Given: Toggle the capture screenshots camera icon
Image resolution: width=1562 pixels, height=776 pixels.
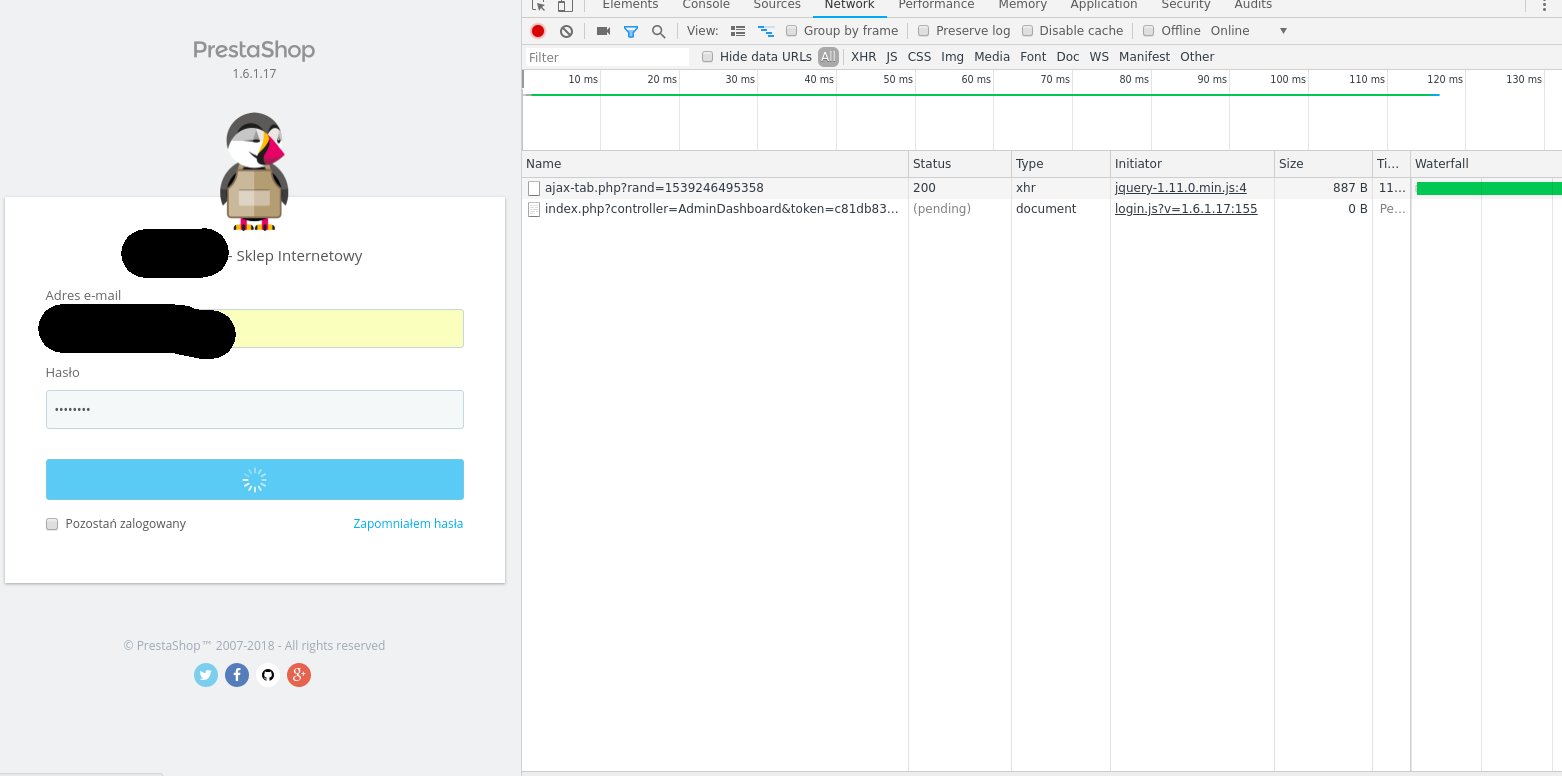Looking at the screenshot, I should coord(603,31).
